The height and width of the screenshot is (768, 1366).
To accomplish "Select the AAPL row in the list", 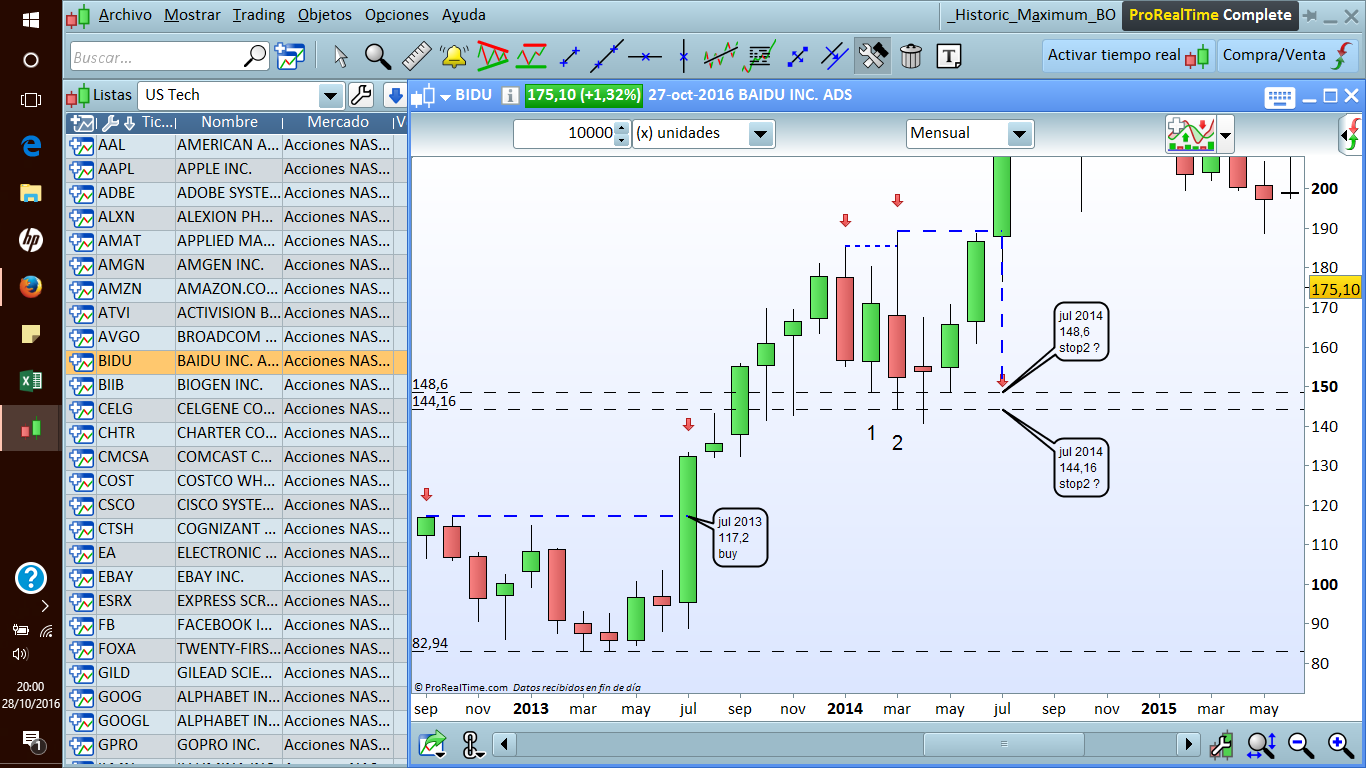I will [236, 169].
